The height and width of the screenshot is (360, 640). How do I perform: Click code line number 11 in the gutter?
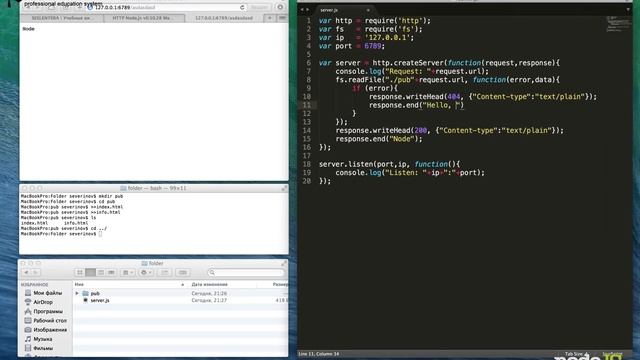(x=307, y=105)
